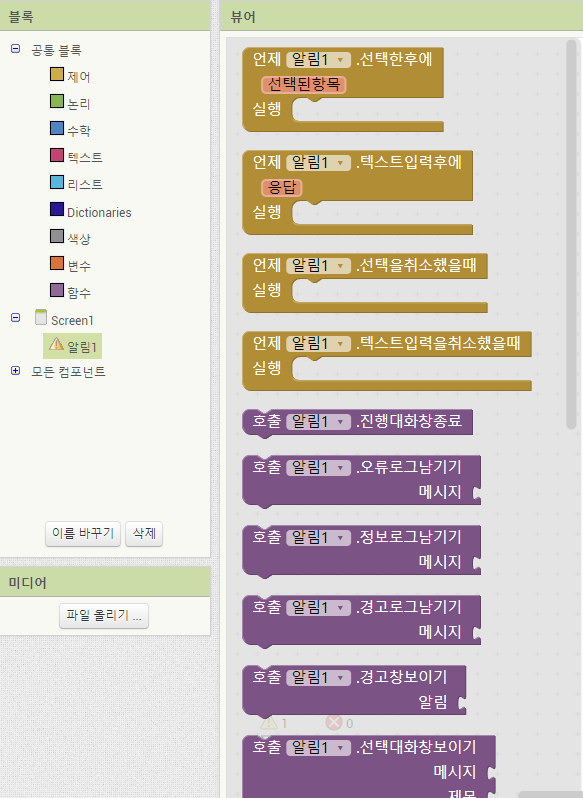
Task: Select the 논리 green color swatch
Action: pos(57,101)
